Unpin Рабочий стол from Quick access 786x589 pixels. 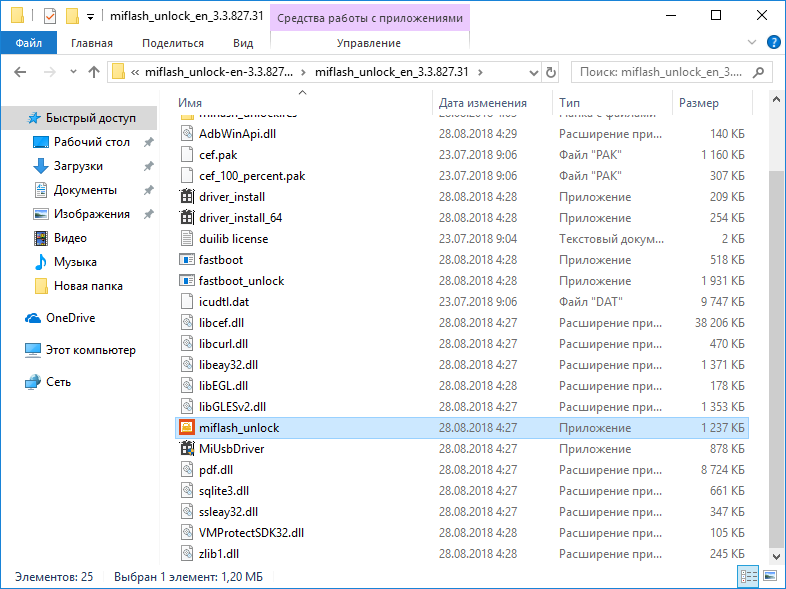148,142
